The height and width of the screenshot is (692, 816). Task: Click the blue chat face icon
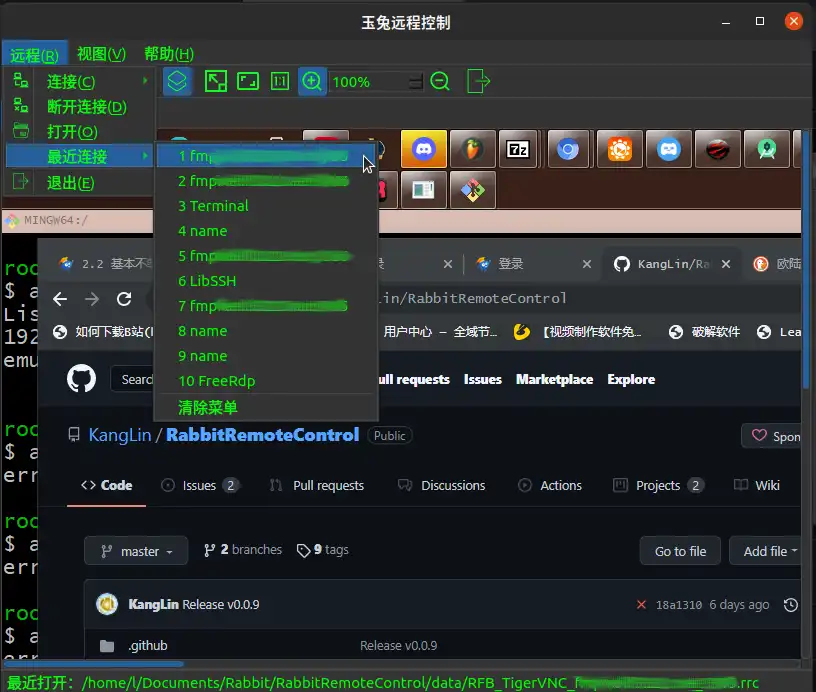pyautogui.click(x=669, y=149)
